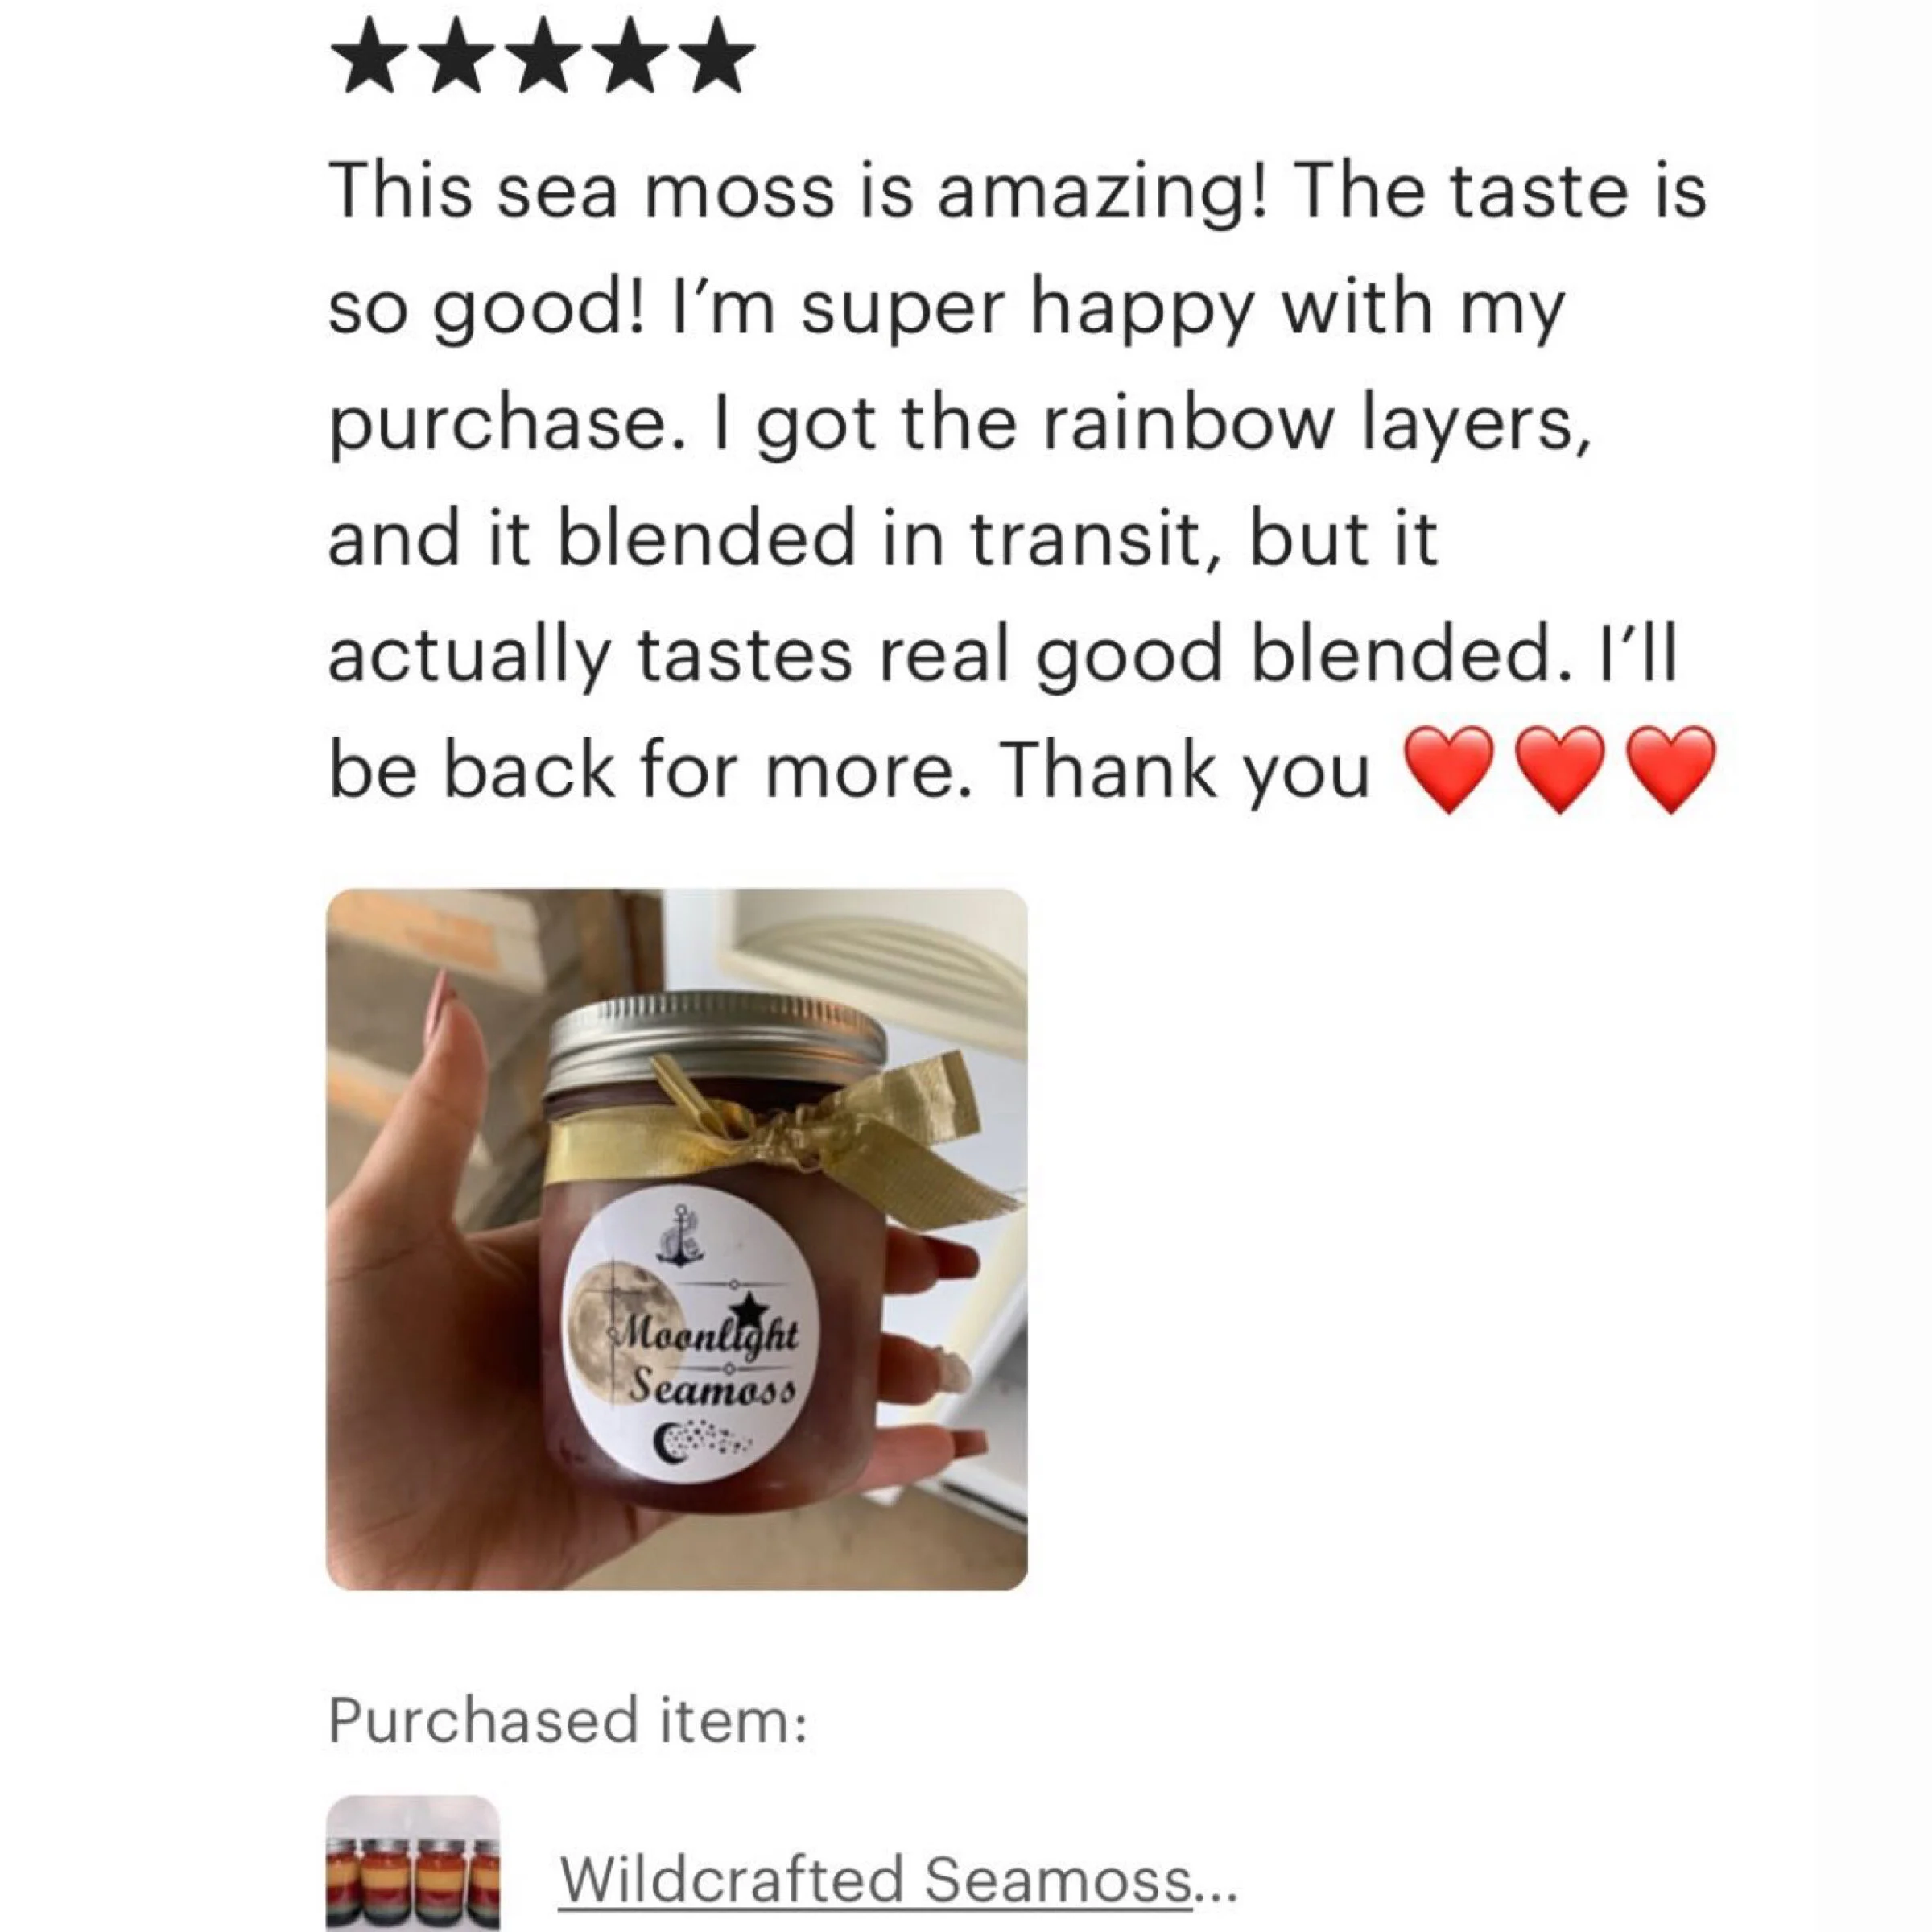Screen dimensions: 1932x1932
Task: Open the reviewer's jar photo
Action: pos(677,1239)
